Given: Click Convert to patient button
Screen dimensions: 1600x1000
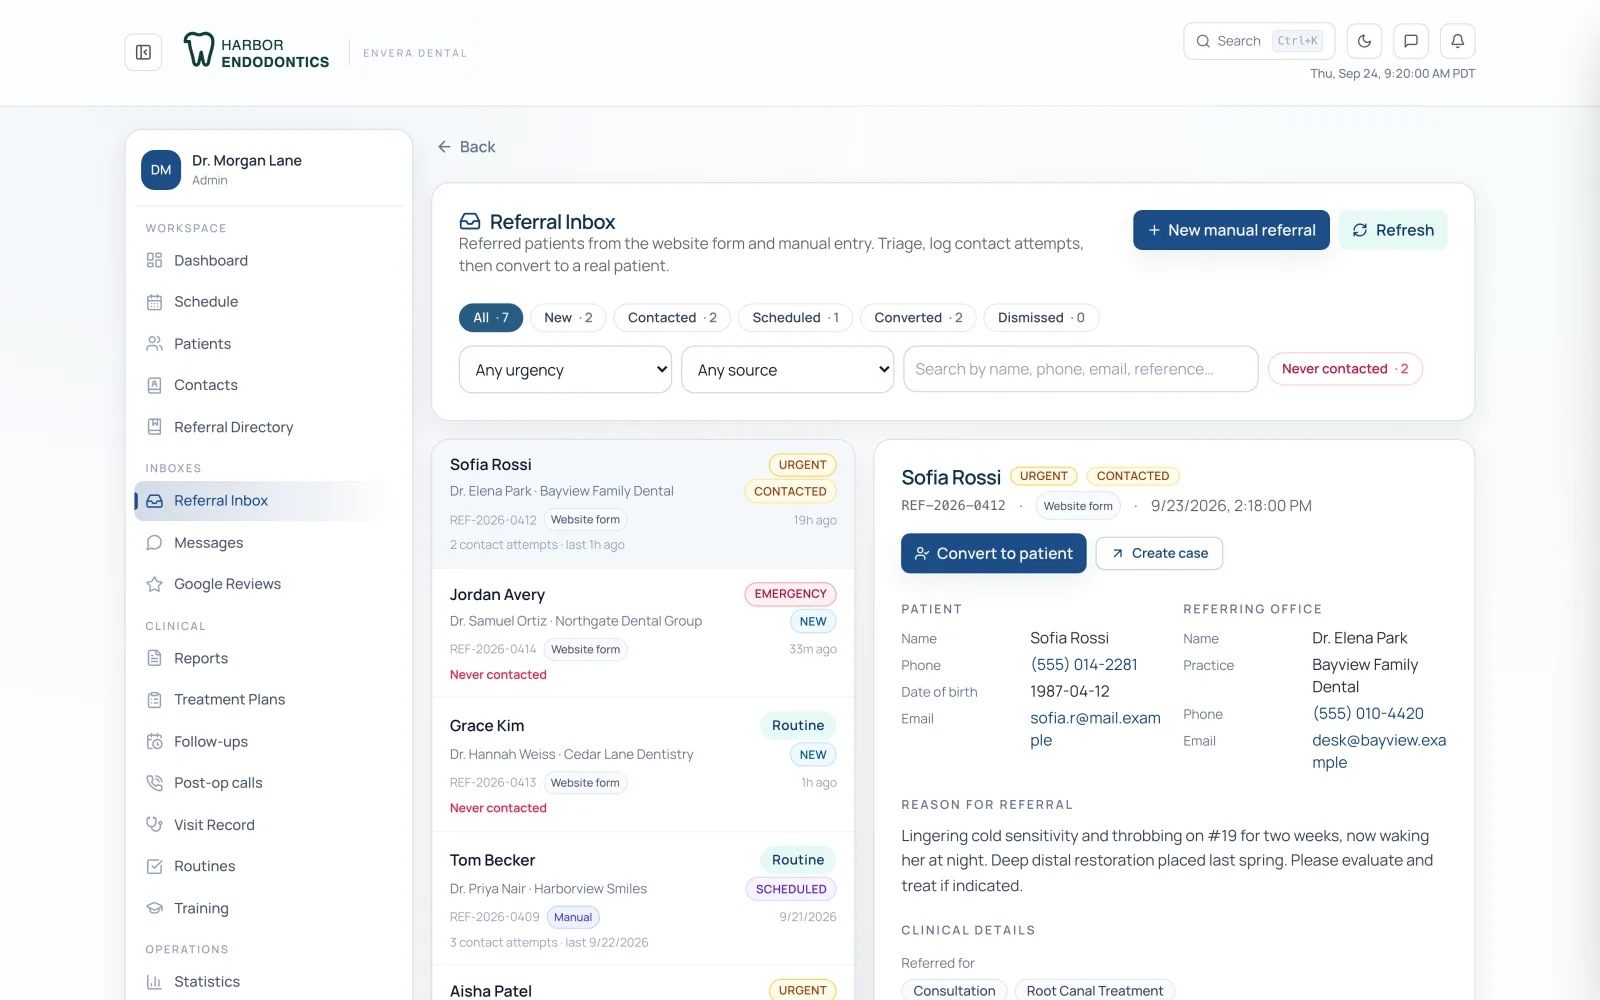Looking at the screenshot, I should (x=993, y=553).
